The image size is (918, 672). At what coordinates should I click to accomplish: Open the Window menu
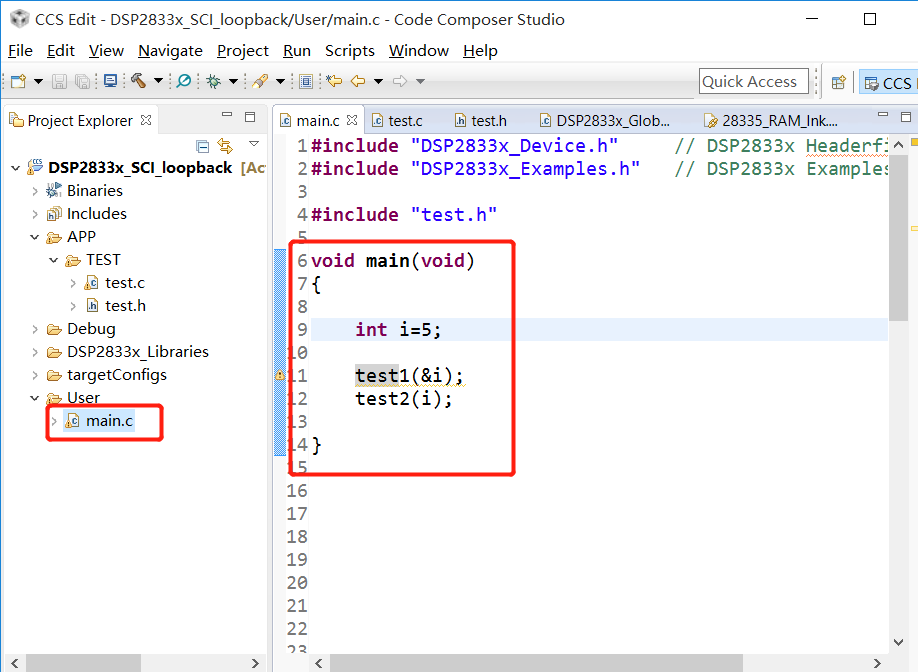[419, 51]
